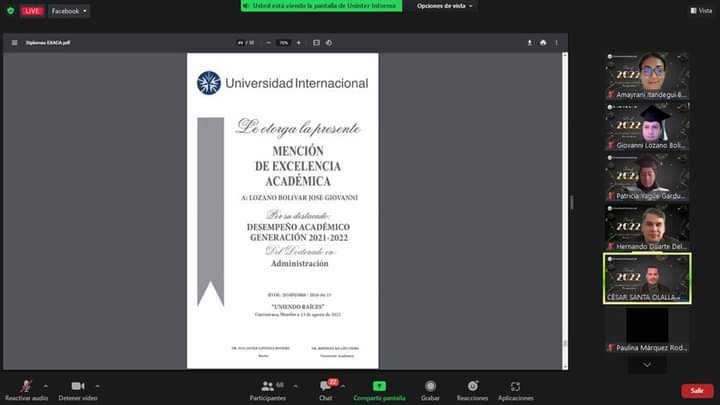Select Paulina Márquez participant tile
Image resolution: width=720 pixels, height=405 pixels.
(647, 329)
